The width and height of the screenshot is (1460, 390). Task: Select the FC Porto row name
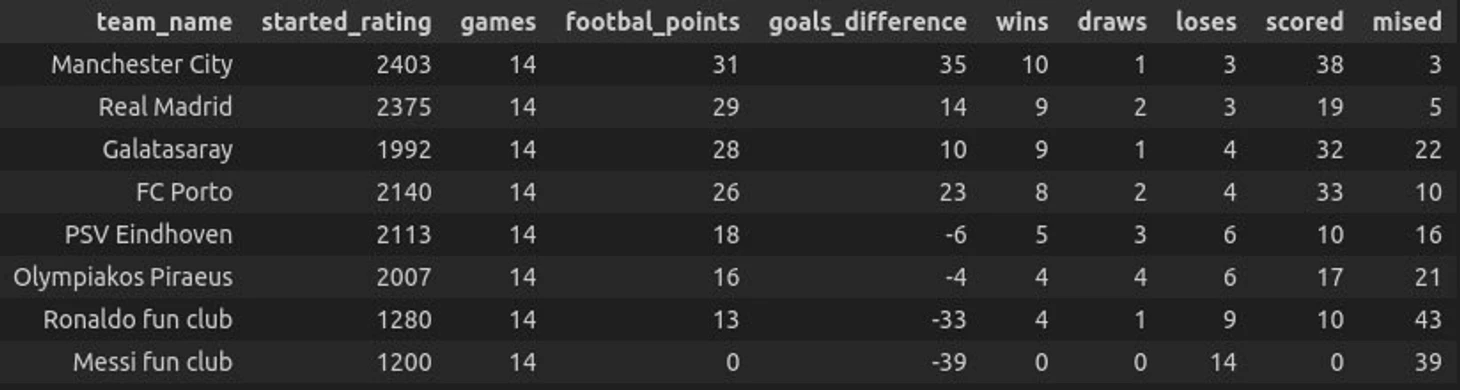click(x=184, y=192)
